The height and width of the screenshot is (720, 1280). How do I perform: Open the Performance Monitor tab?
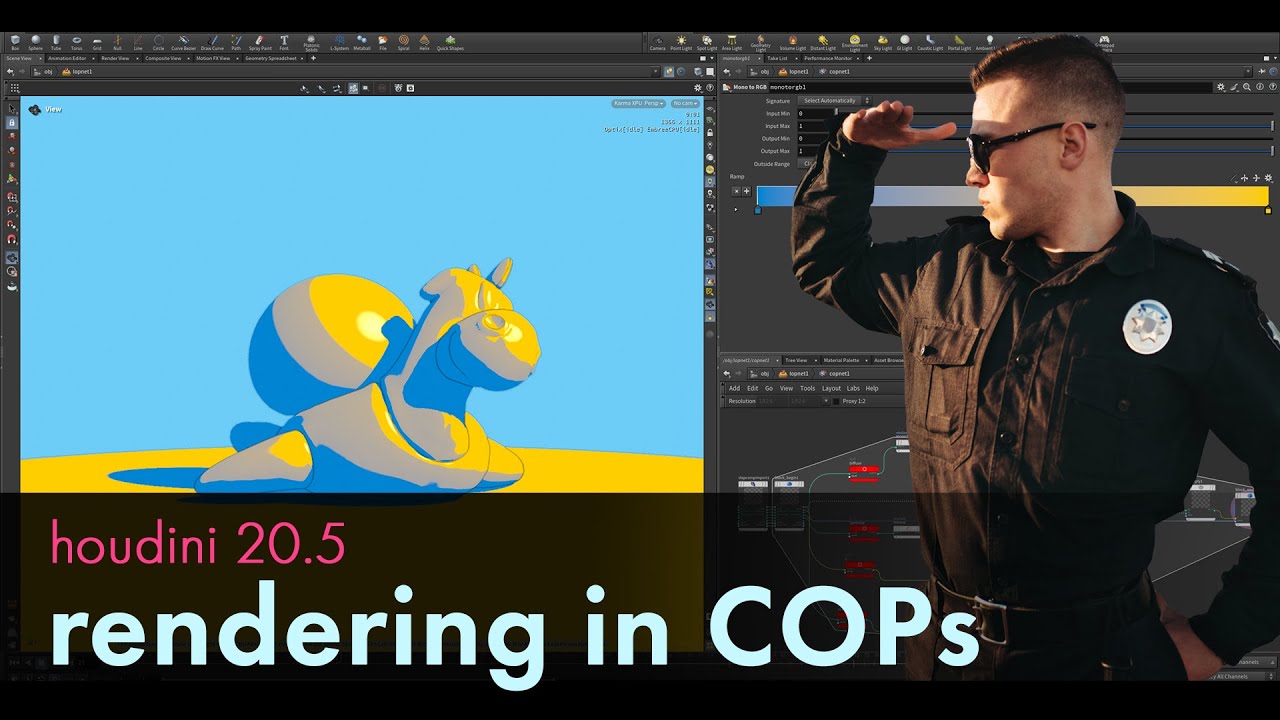pyautogui.click(x=828, y=59)
